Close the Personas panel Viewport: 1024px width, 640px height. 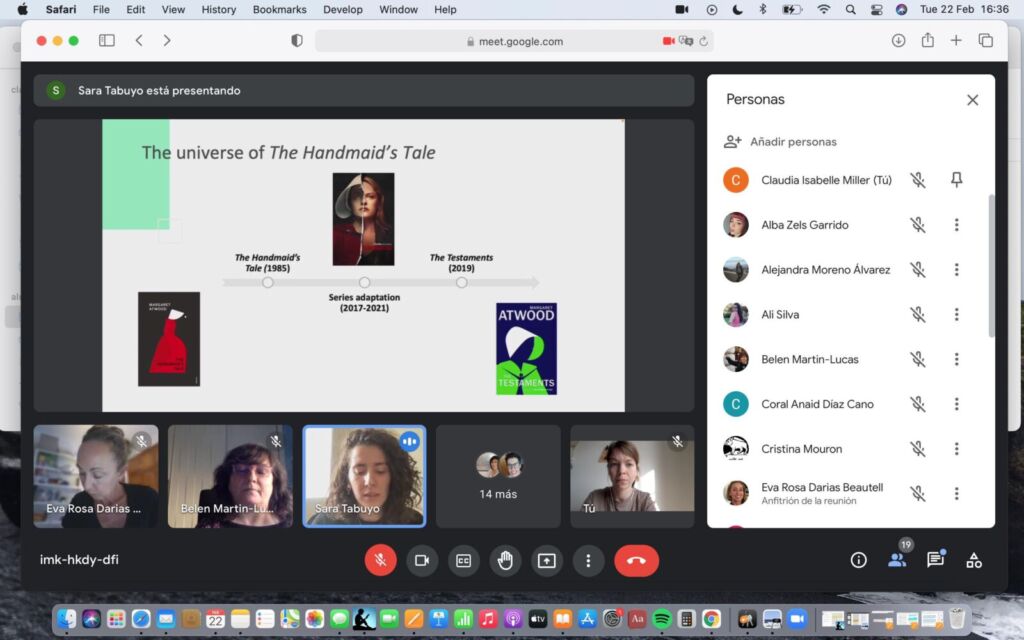coord(972,100)
